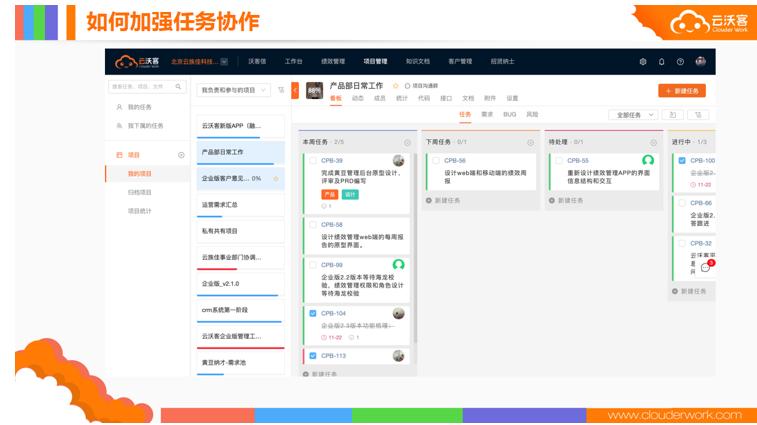Open the 我负责和参与的项目 dropdown
757x425 pixels.
pyautogui.click(x=233, y=90)
